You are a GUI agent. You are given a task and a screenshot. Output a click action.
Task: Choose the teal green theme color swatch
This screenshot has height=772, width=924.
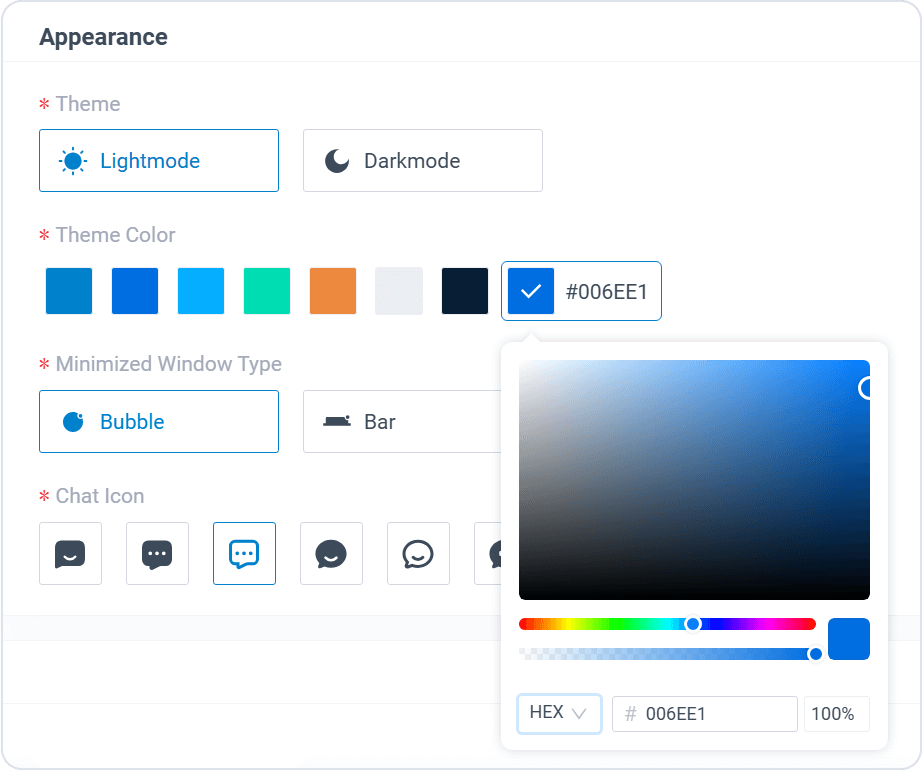[267, 291]
